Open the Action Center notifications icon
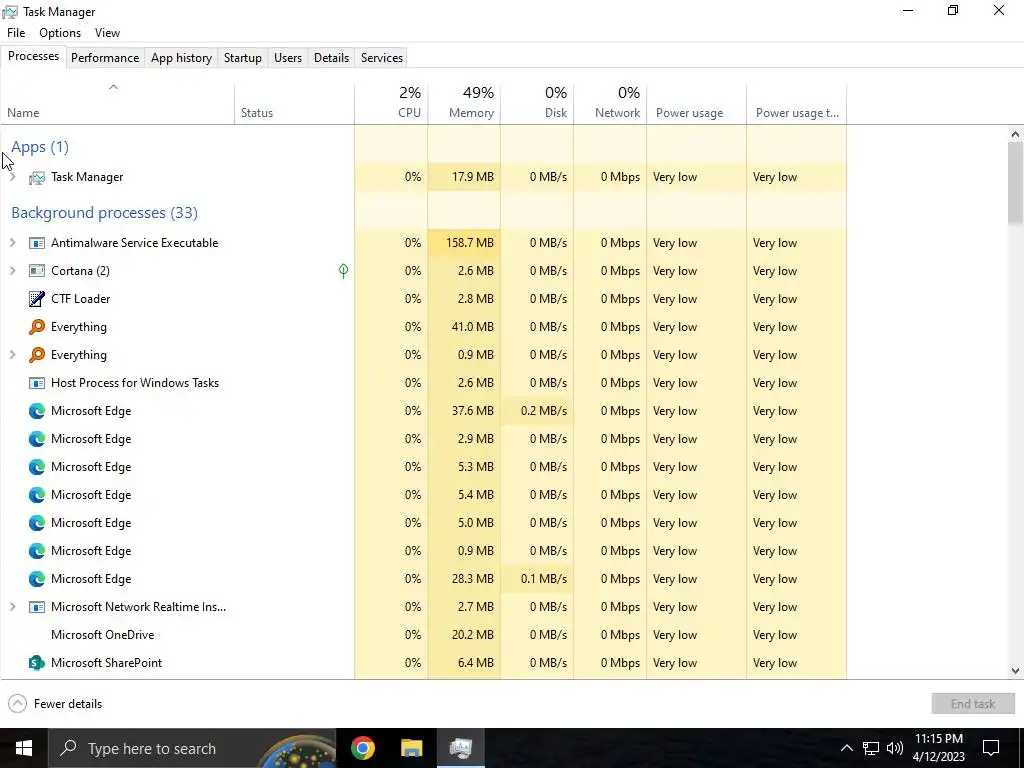 (991, 748)
